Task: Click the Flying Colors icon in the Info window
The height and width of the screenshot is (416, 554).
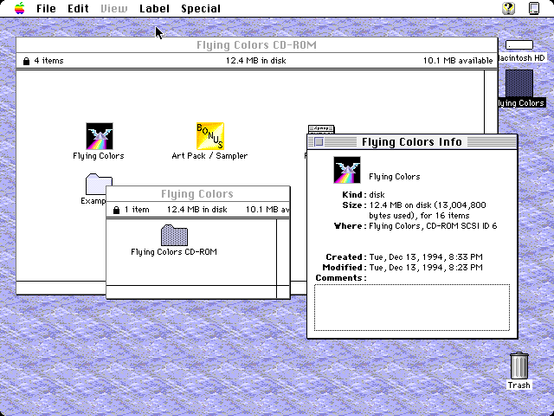Action: (x=347, y=170)
